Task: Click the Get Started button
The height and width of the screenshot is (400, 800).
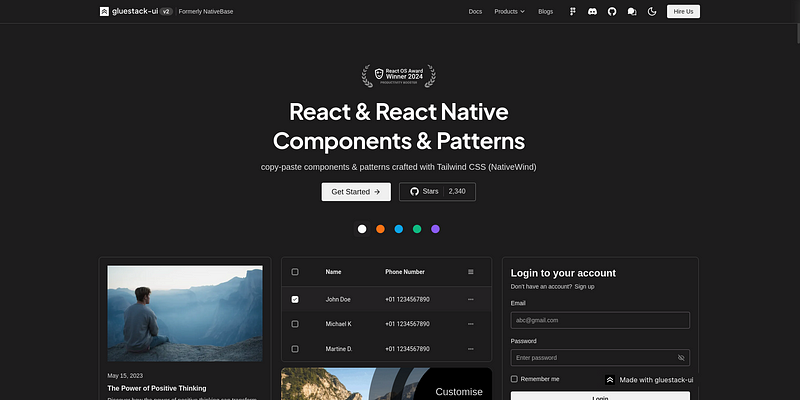Action: (x=355, y=191)
